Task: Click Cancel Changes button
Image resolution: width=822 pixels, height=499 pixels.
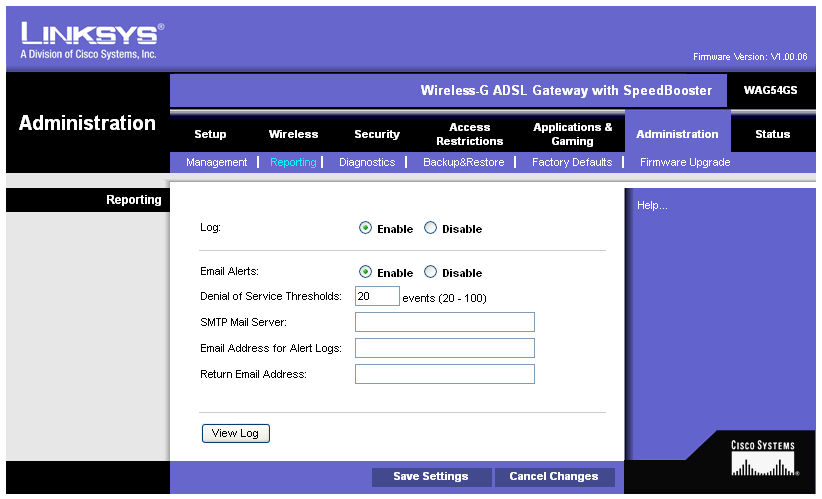Action: tap(554, 476)
